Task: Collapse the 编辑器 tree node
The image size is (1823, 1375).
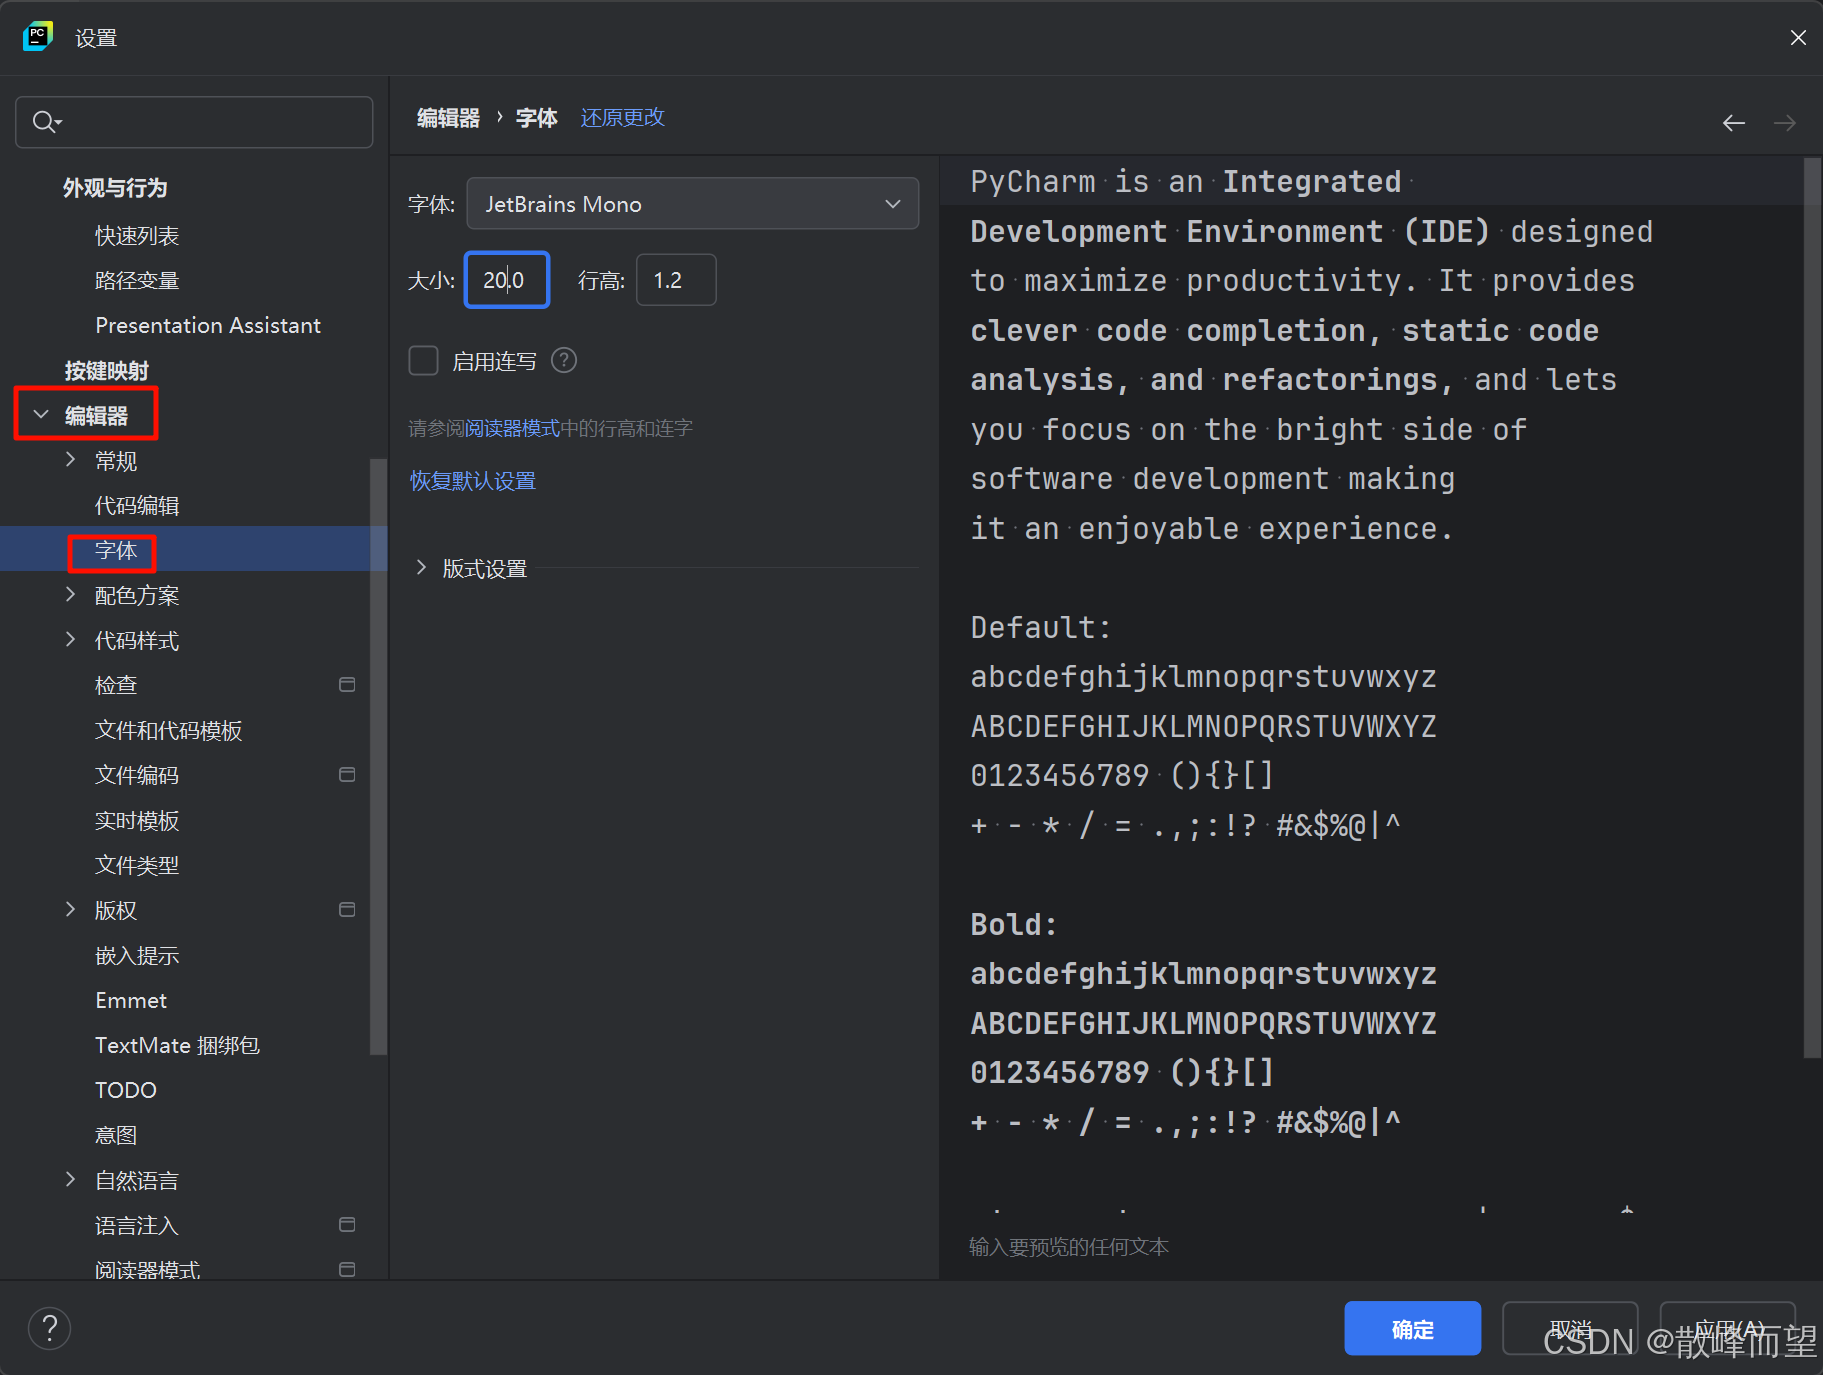Action: (x=41, y=414)
